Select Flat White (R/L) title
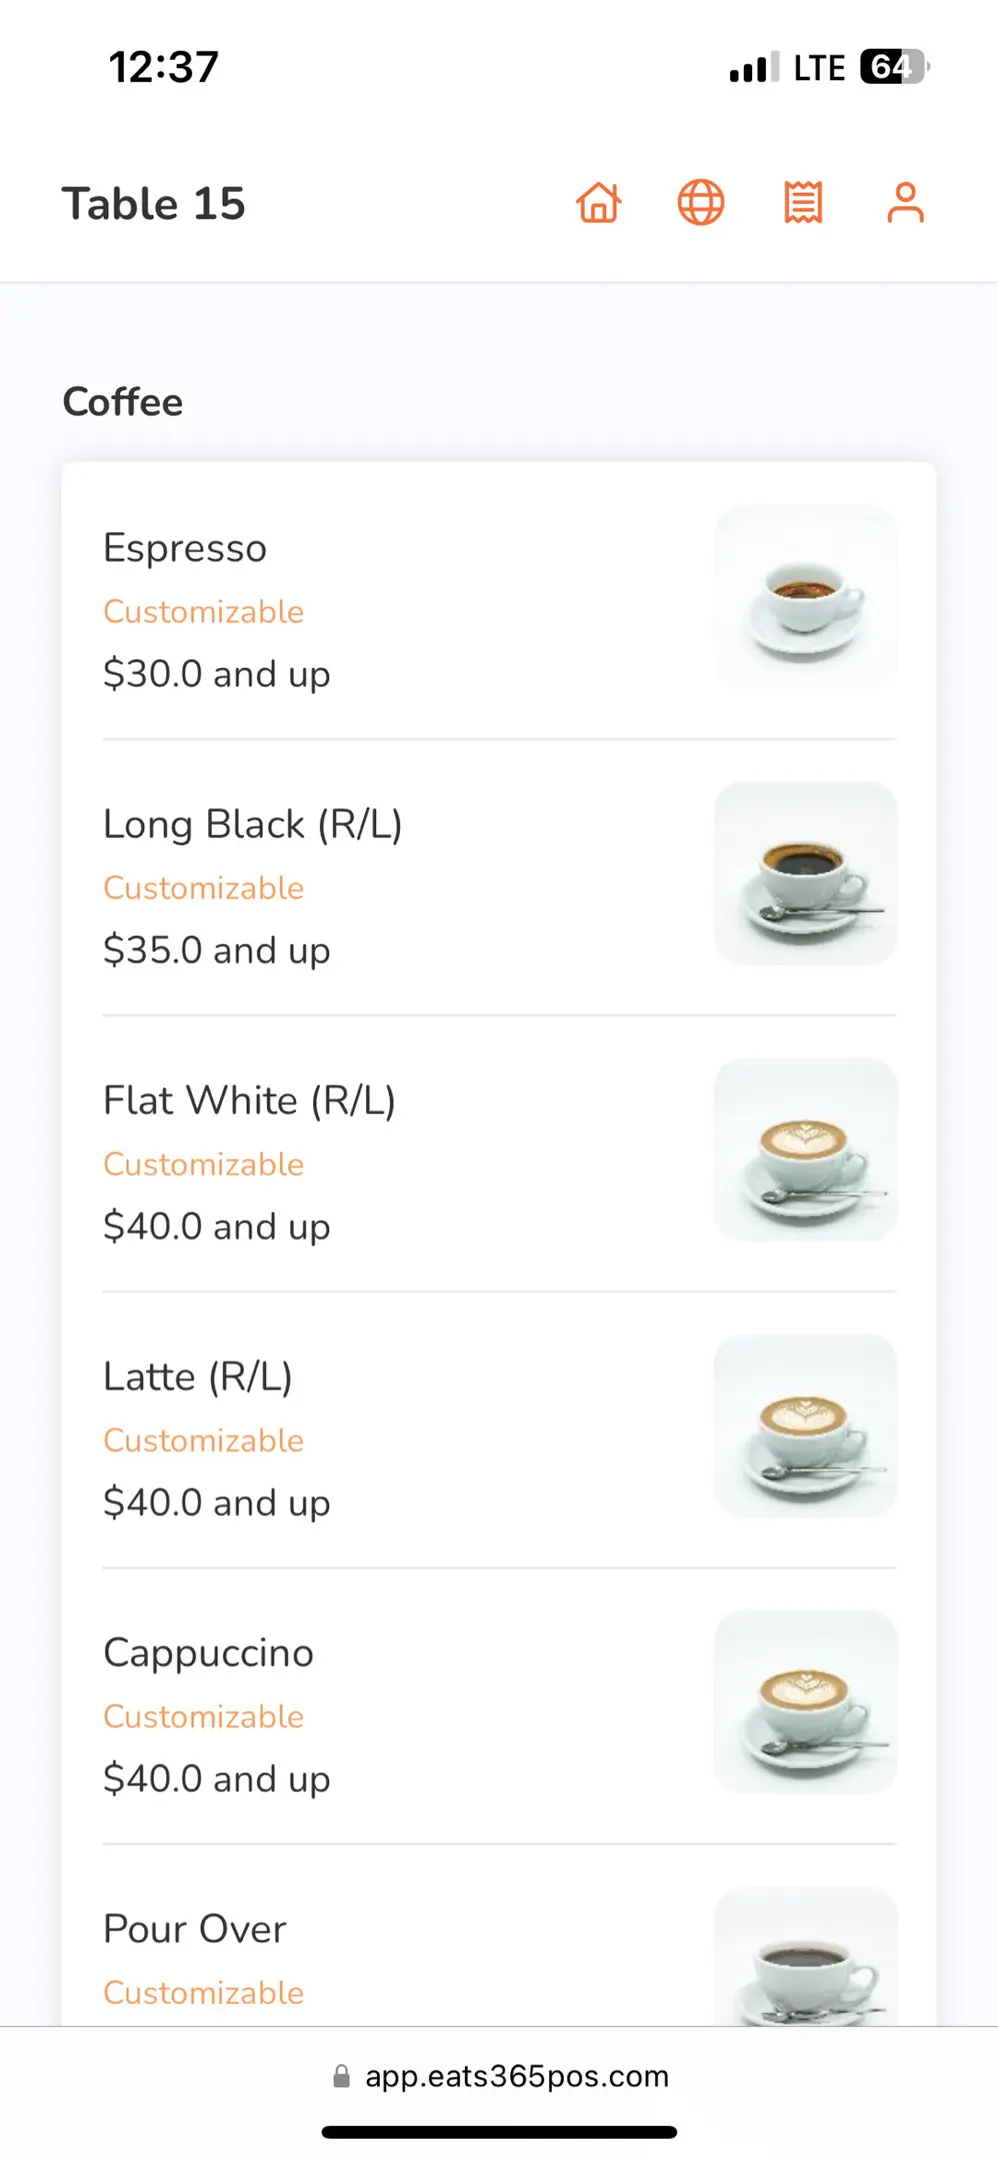998x2160 pixels. [249, 1100]
